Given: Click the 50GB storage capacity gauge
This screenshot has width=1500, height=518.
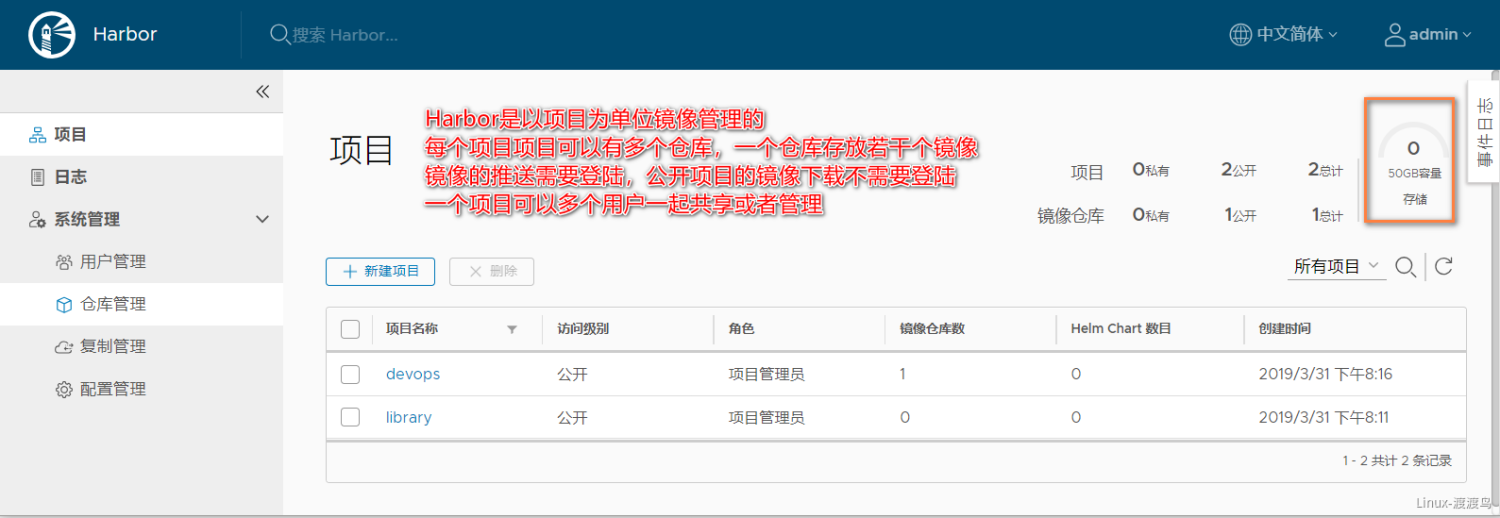Looking at the screenshot, I should (x=1413, y=162).
